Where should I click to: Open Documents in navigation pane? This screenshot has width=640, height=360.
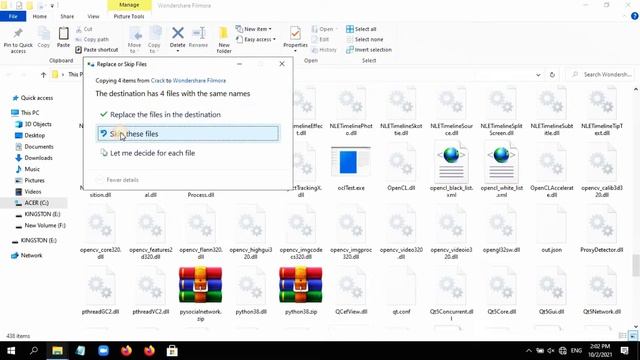[34, 147]
